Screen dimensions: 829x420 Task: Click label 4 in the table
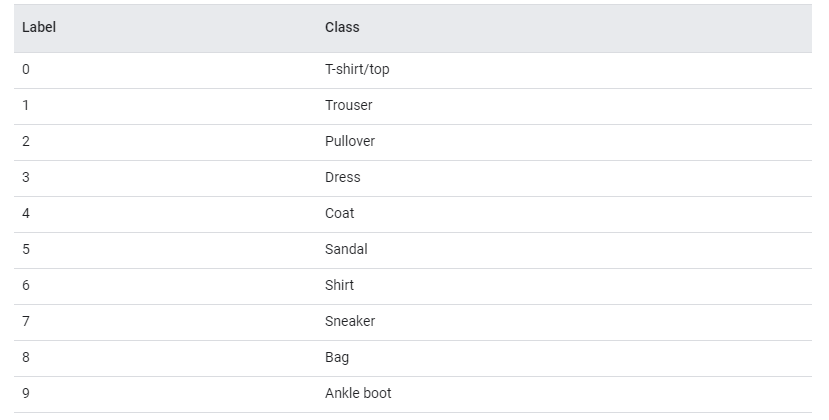(26, 213)
